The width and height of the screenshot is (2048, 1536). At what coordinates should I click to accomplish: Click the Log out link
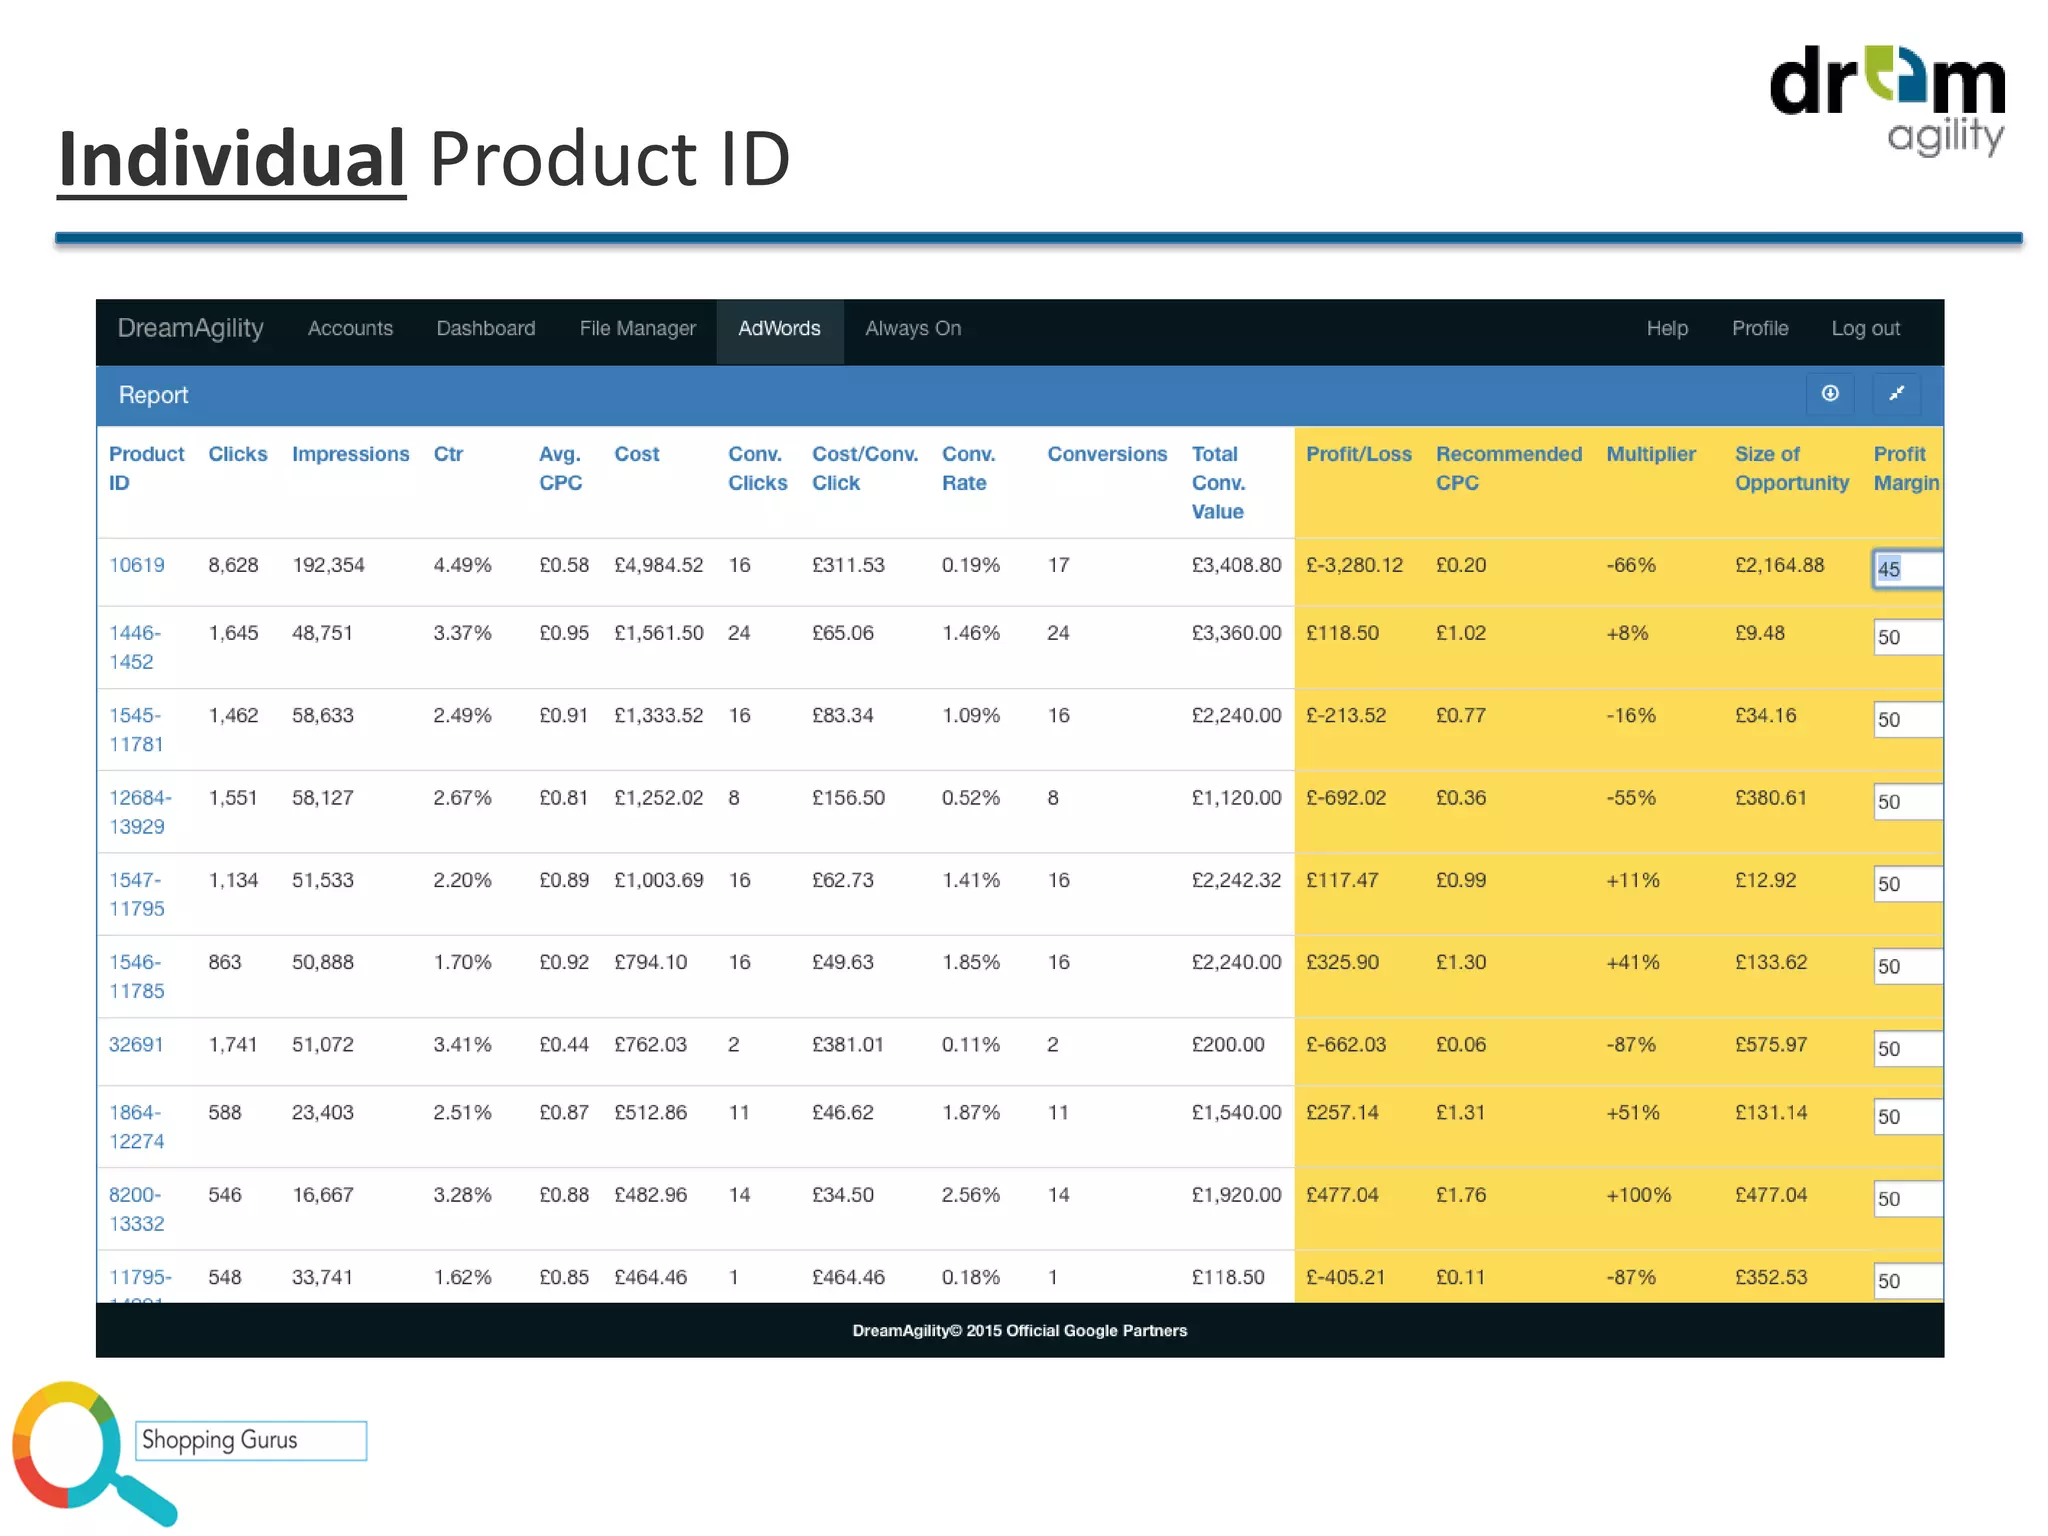click(x=1865, y=328)
